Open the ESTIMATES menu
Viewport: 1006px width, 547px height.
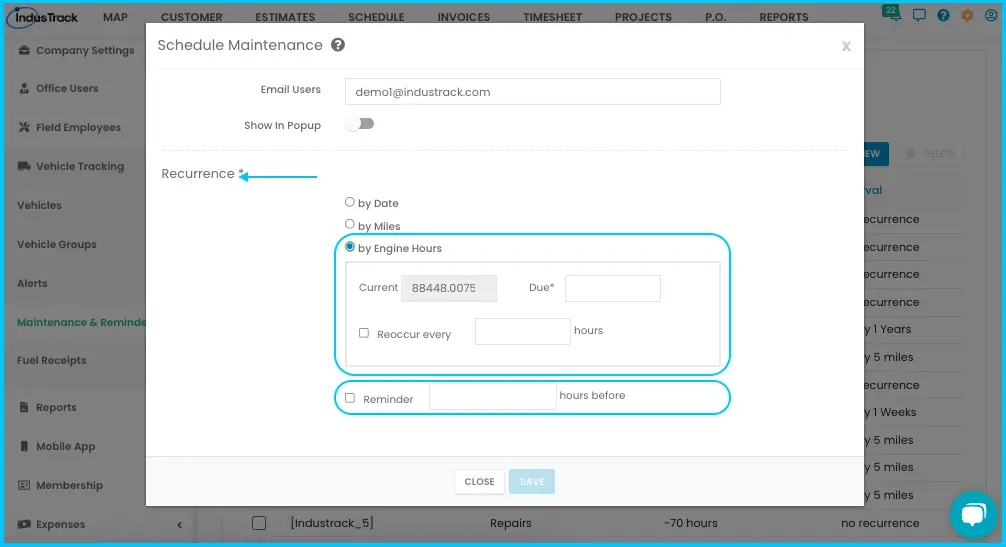(285, 17)
